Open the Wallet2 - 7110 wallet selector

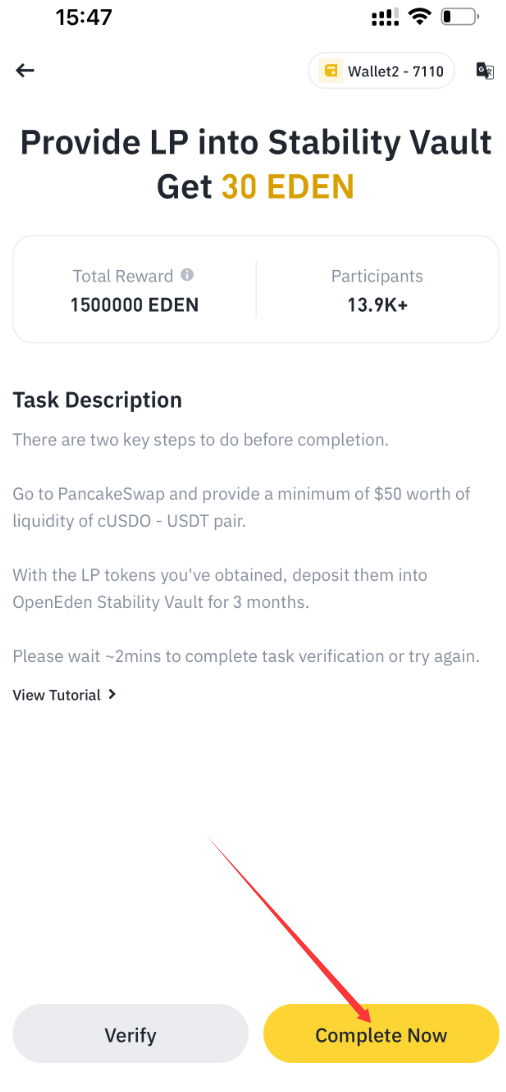click(x=381, y=71)
